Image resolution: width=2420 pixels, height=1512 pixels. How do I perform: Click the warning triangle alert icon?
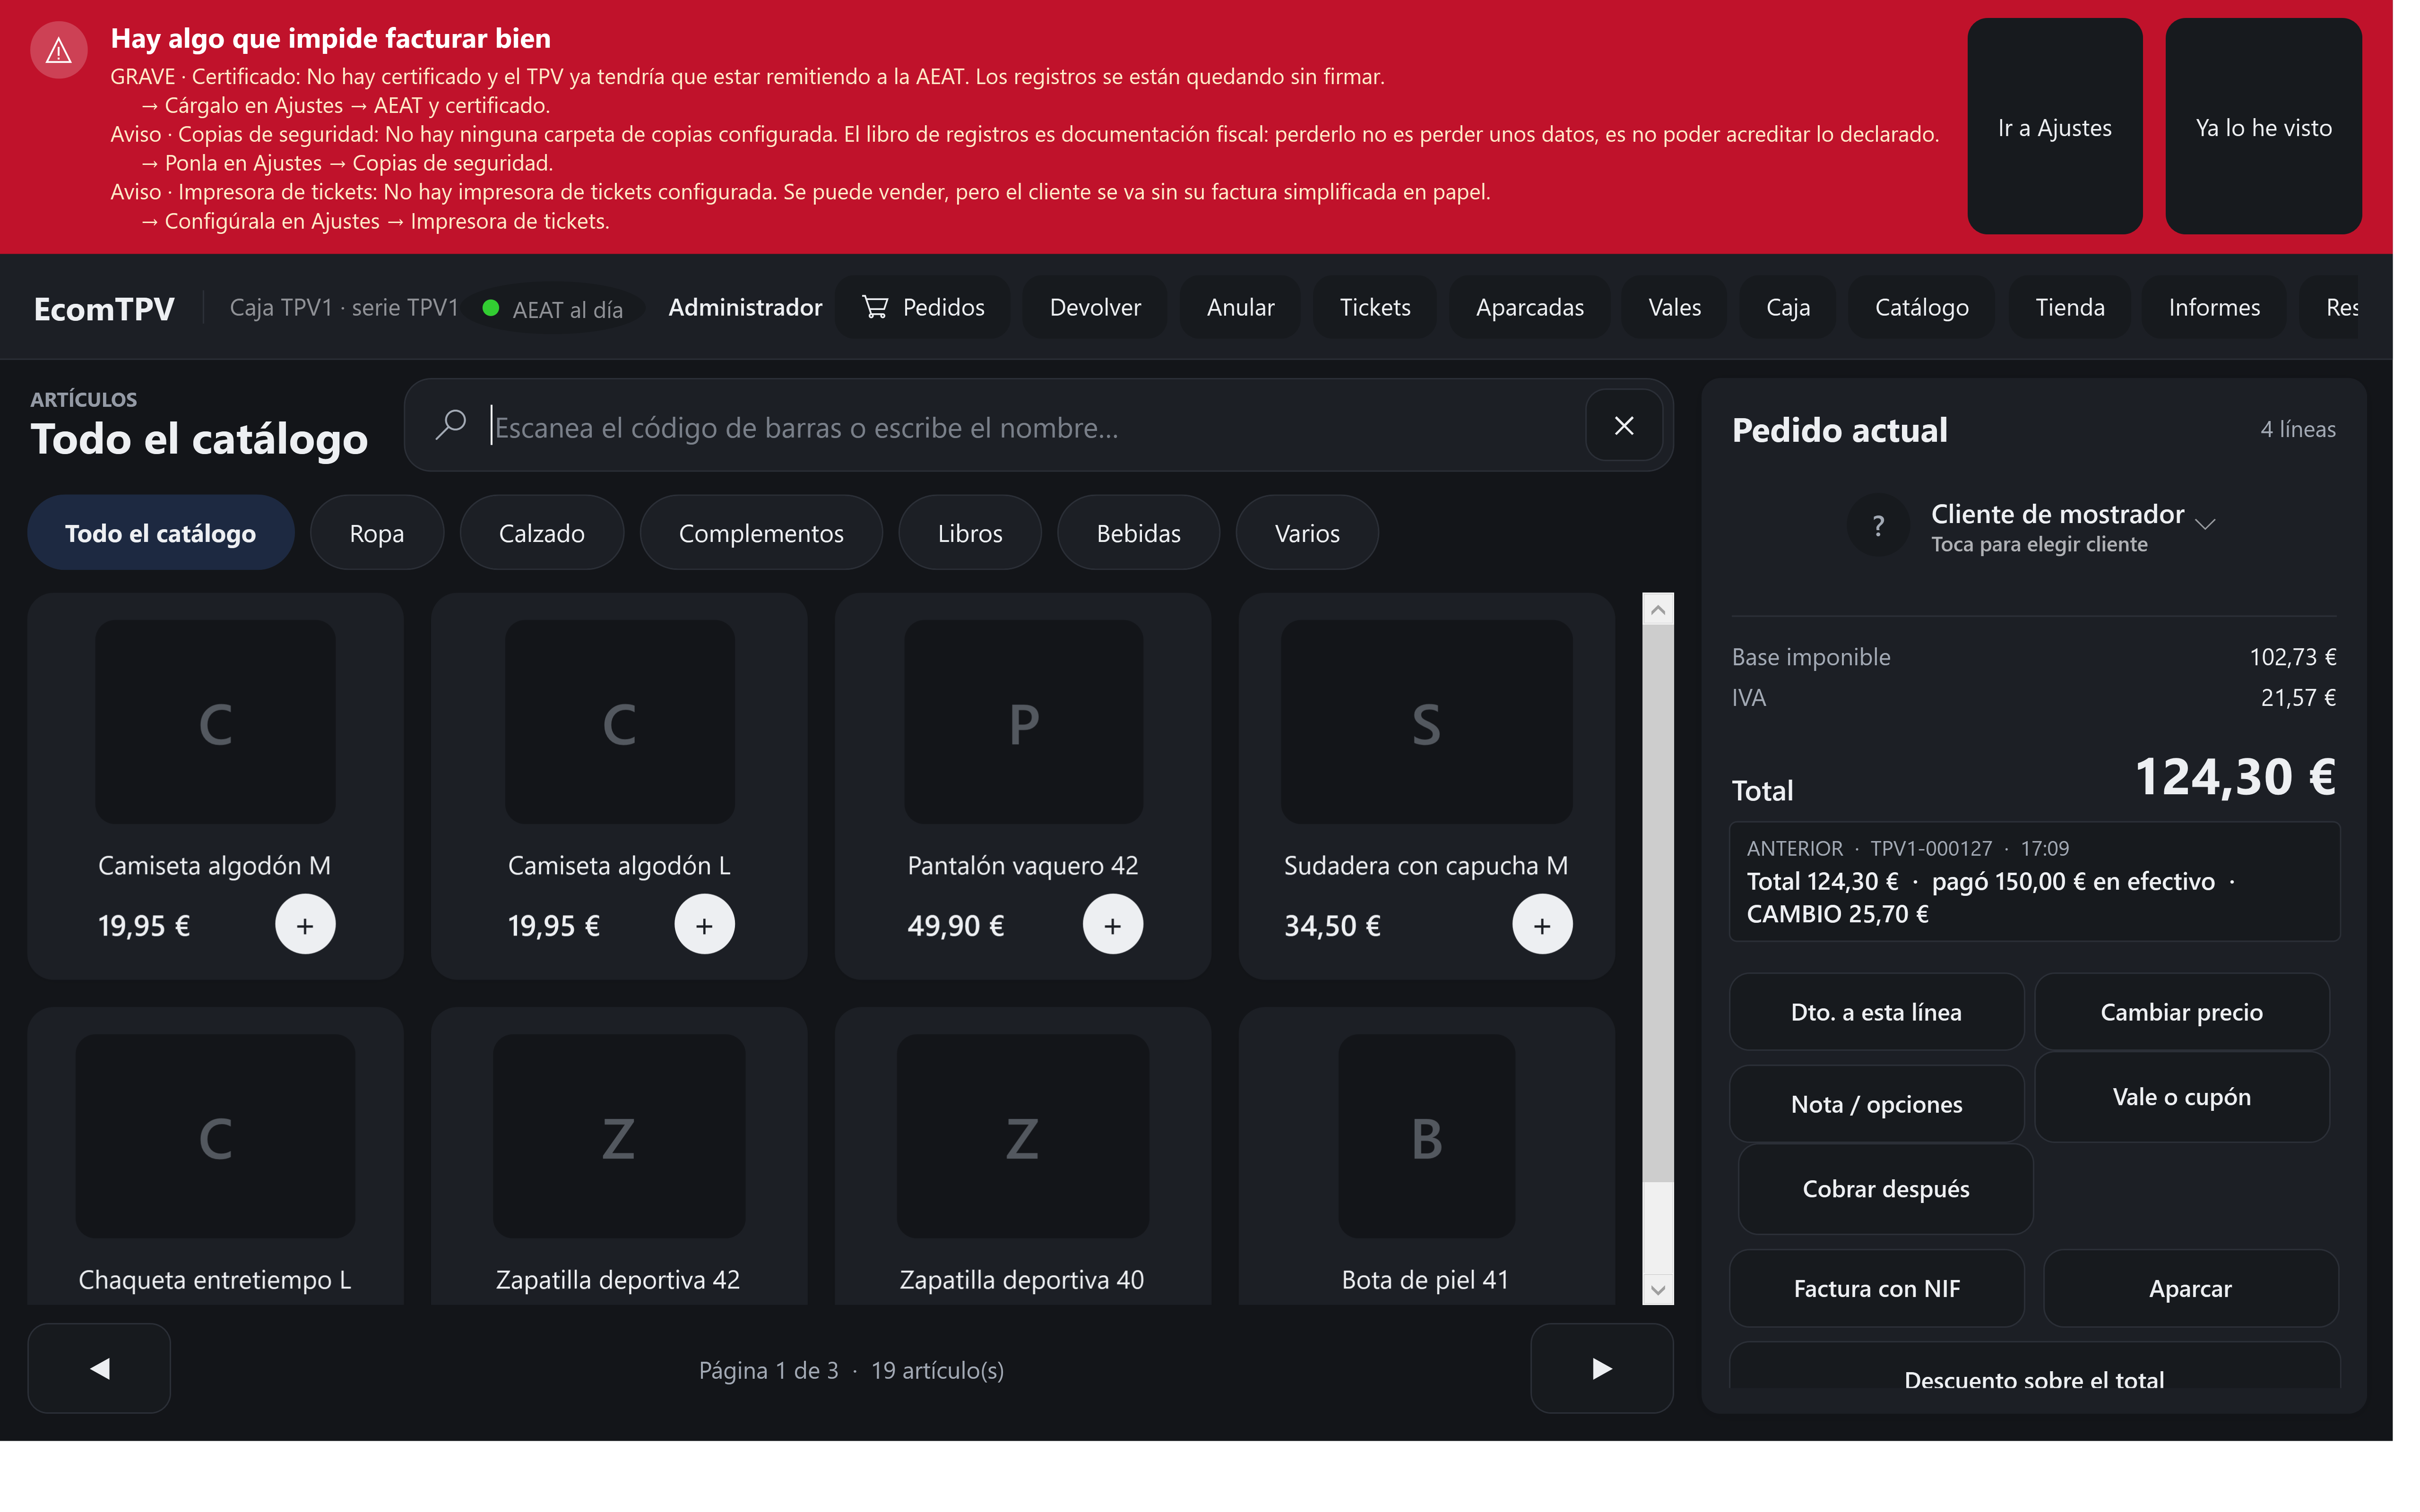(59, 50)
